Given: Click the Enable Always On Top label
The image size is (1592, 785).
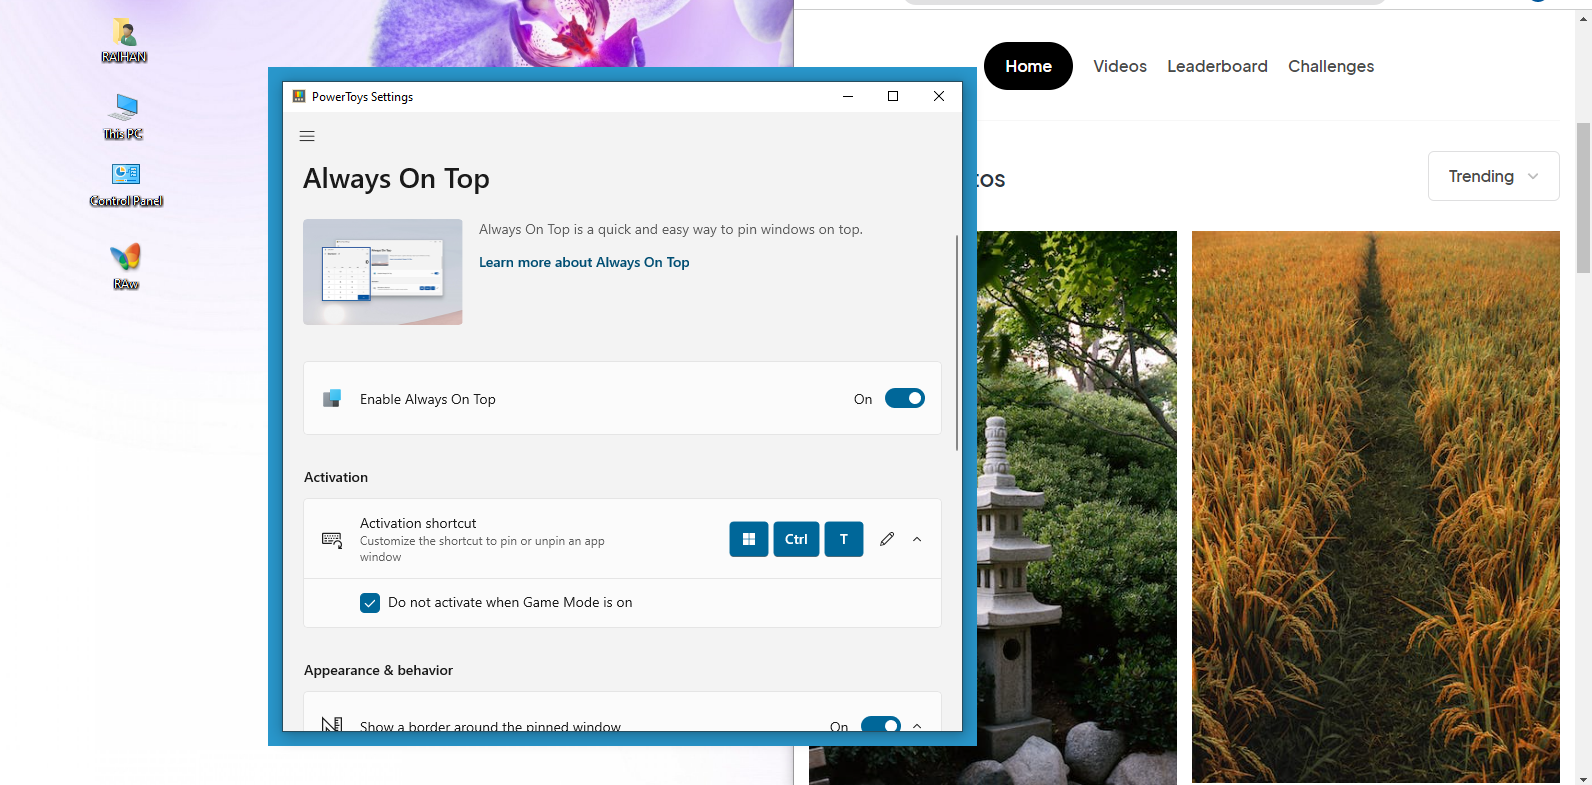Looking at the screenshot, I should (x=428, y=399).
